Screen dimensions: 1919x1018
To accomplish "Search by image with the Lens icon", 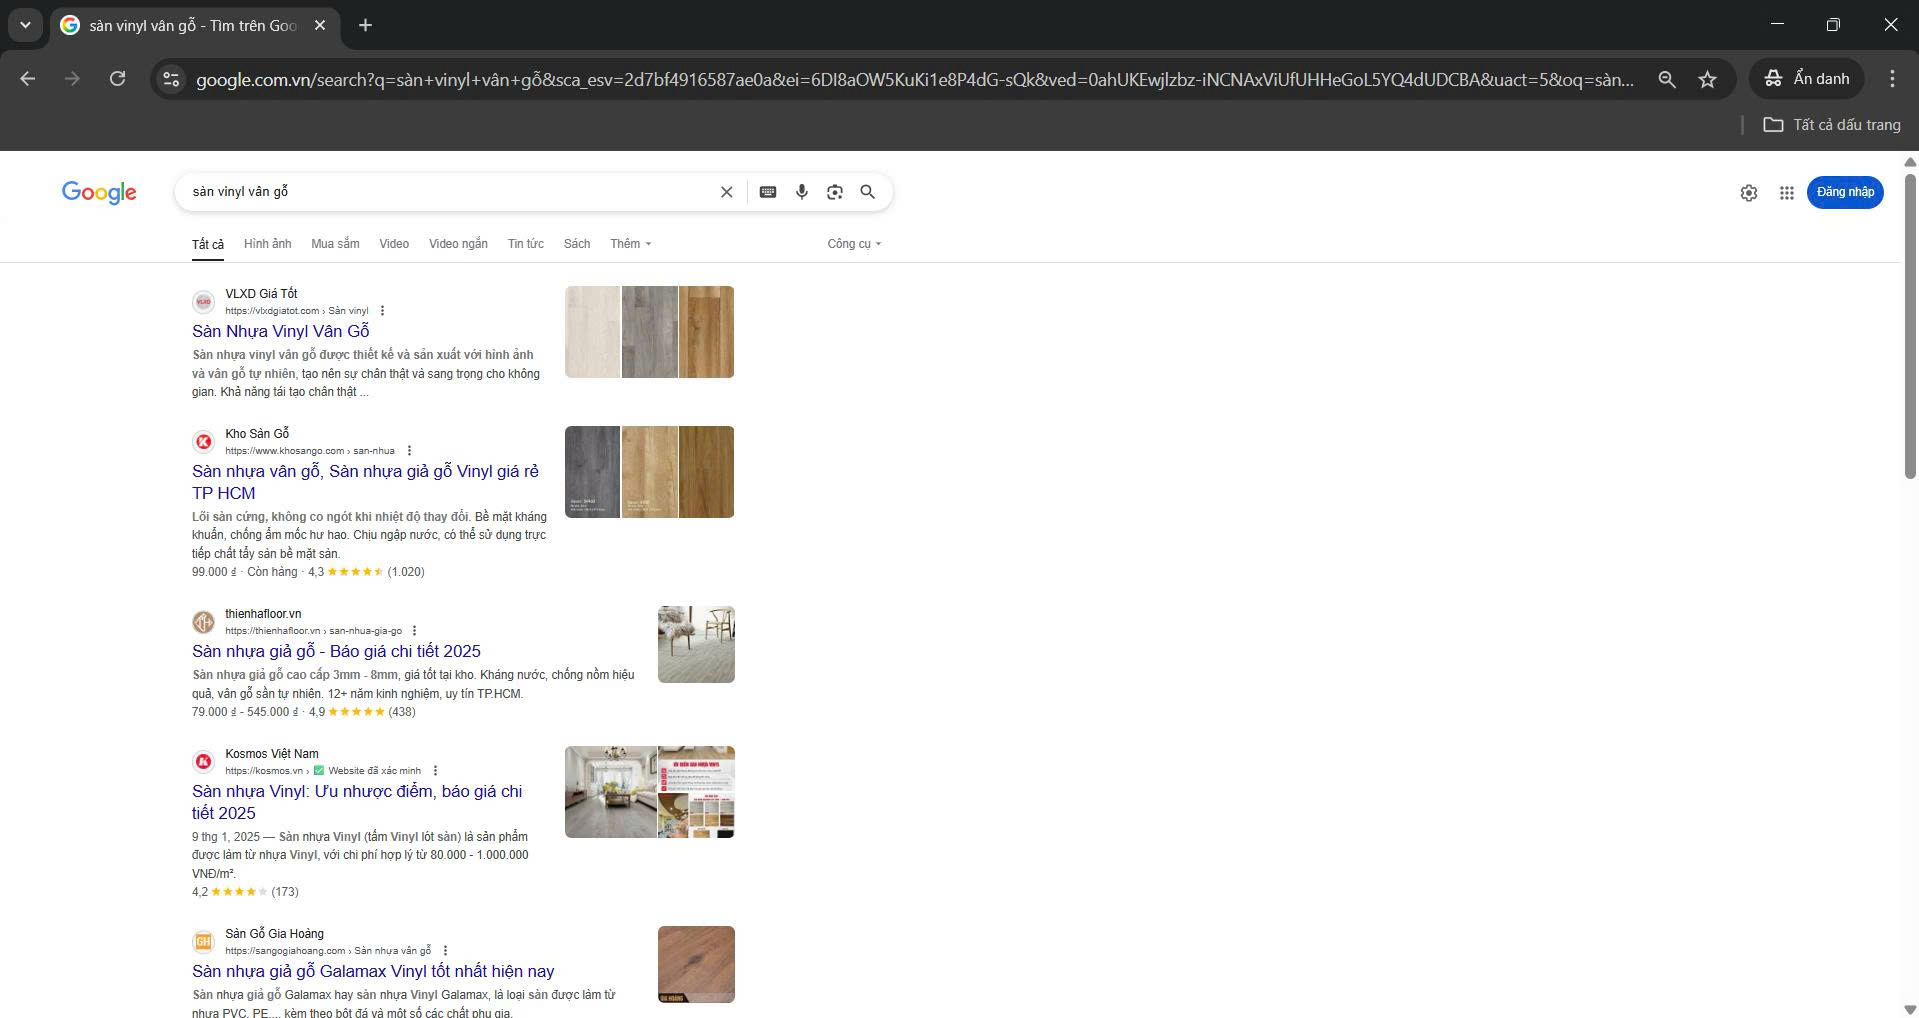I will (x=835, y=192).
